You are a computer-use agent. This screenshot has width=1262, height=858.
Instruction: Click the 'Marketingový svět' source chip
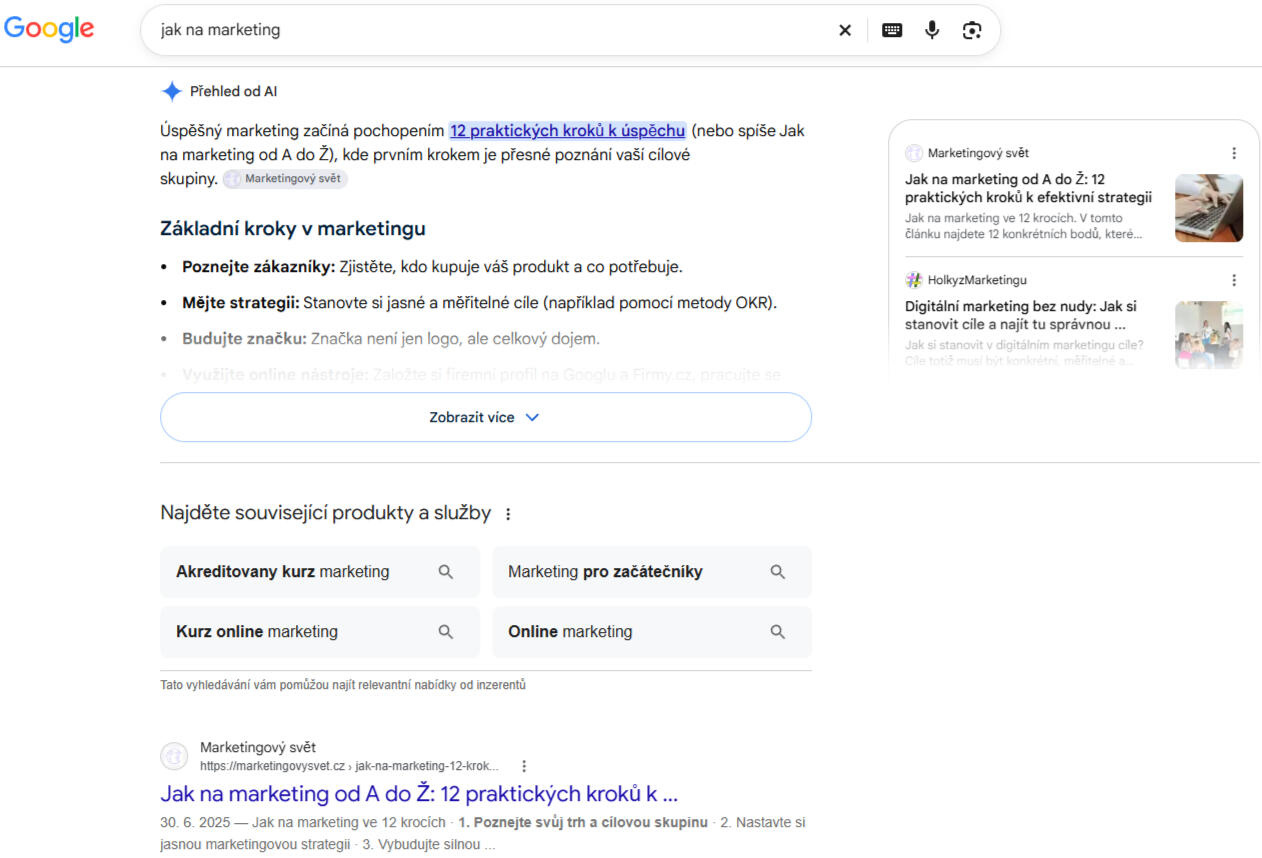pyautogui.click(x=285, y=179)
